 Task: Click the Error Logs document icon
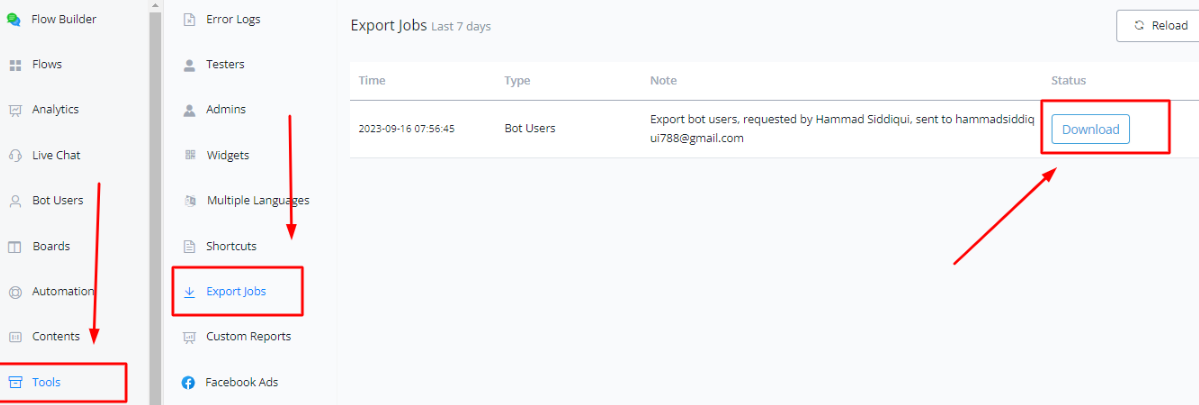190,19
